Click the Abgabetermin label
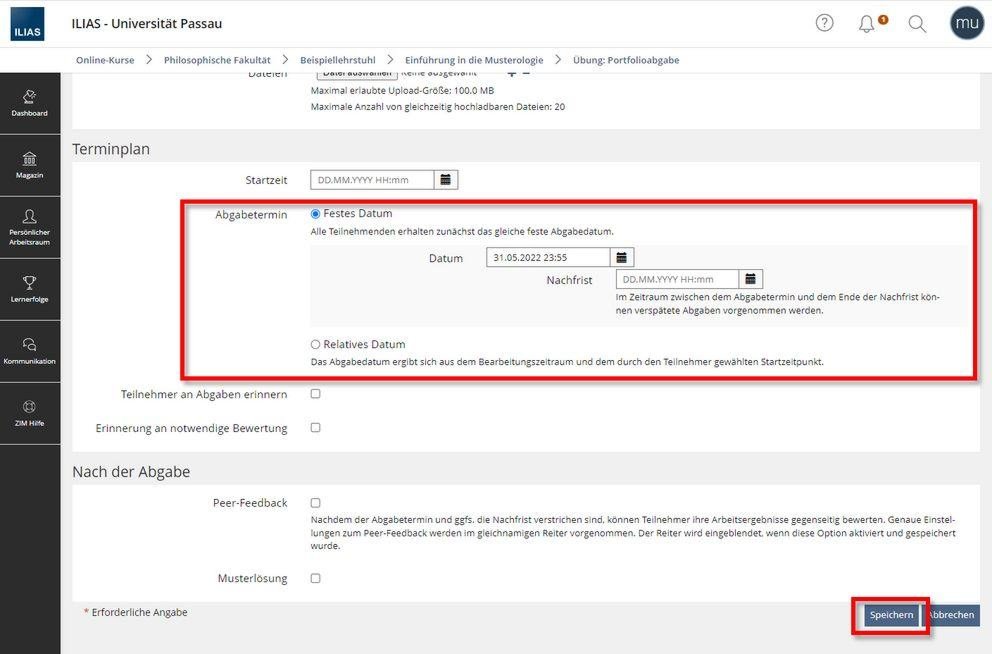The height and width of the screenshot is (654, 992). pyautogui.click(x=251, y=214)
